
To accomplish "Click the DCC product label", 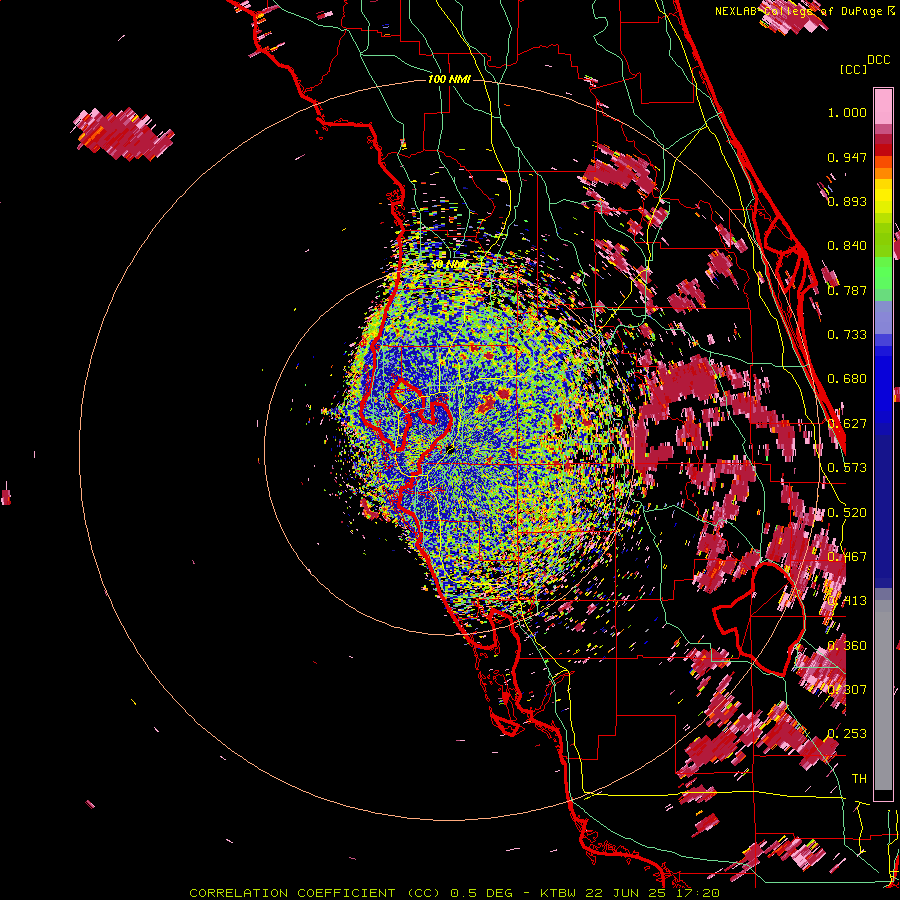I will [878, 60].
